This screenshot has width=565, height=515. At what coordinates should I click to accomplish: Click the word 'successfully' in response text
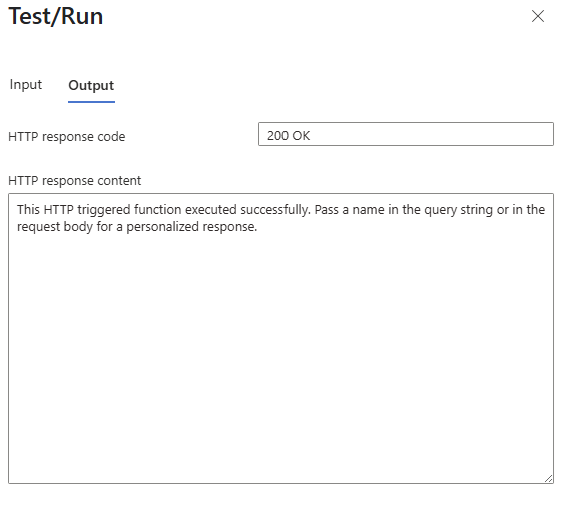[275, 209]
